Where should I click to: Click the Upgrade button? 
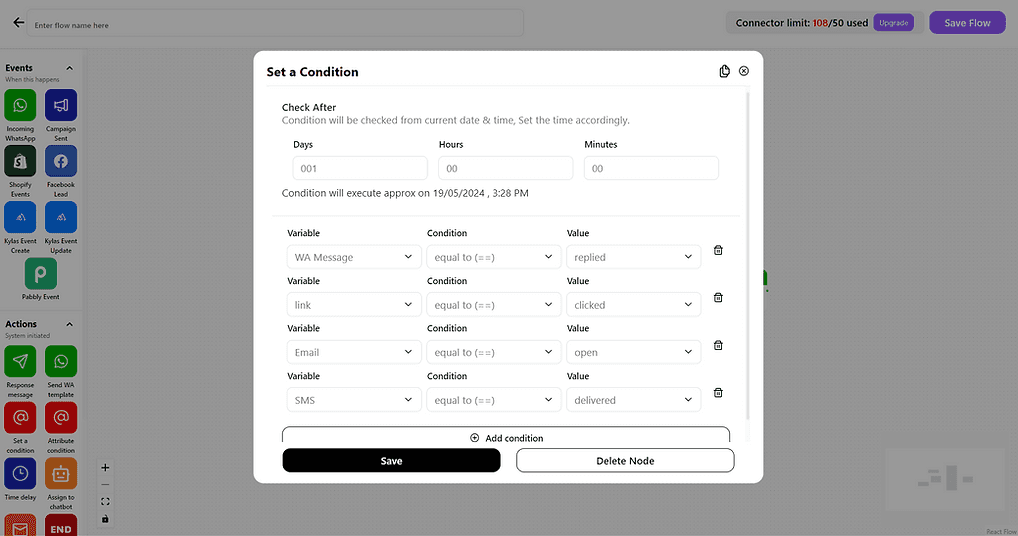pyautogui.click(x=893, y=23)
